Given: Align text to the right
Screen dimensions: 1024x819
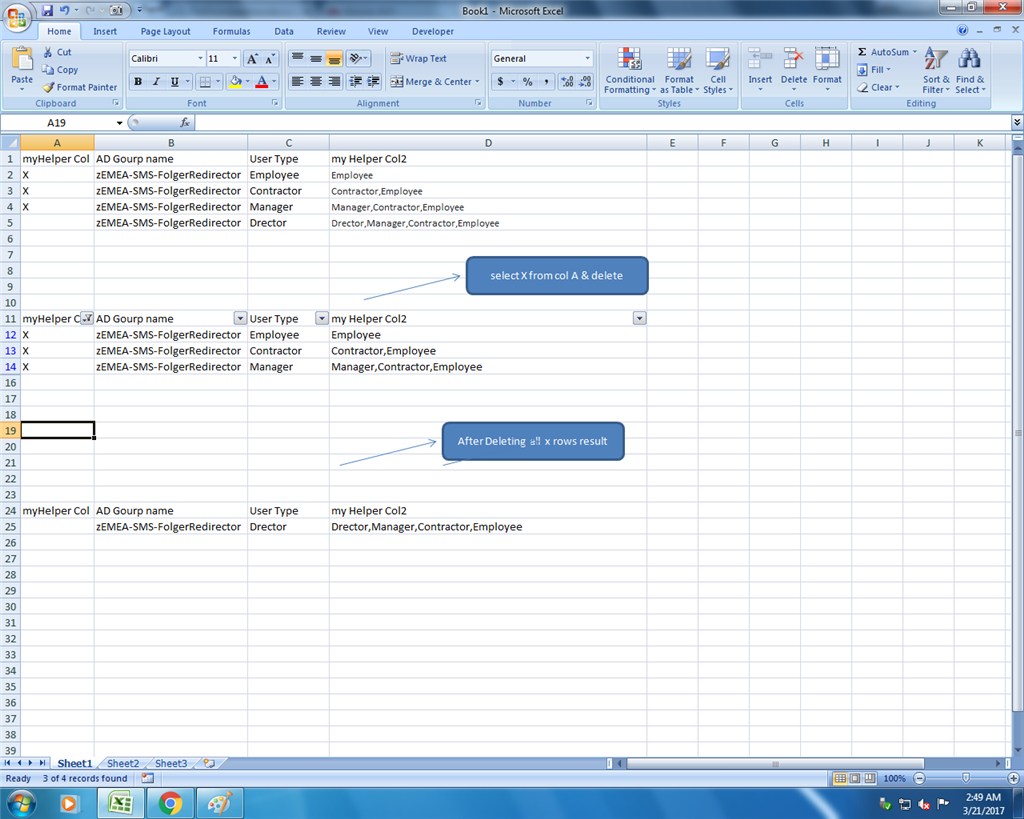Looking at the screenshot, I should coord(334,82).
